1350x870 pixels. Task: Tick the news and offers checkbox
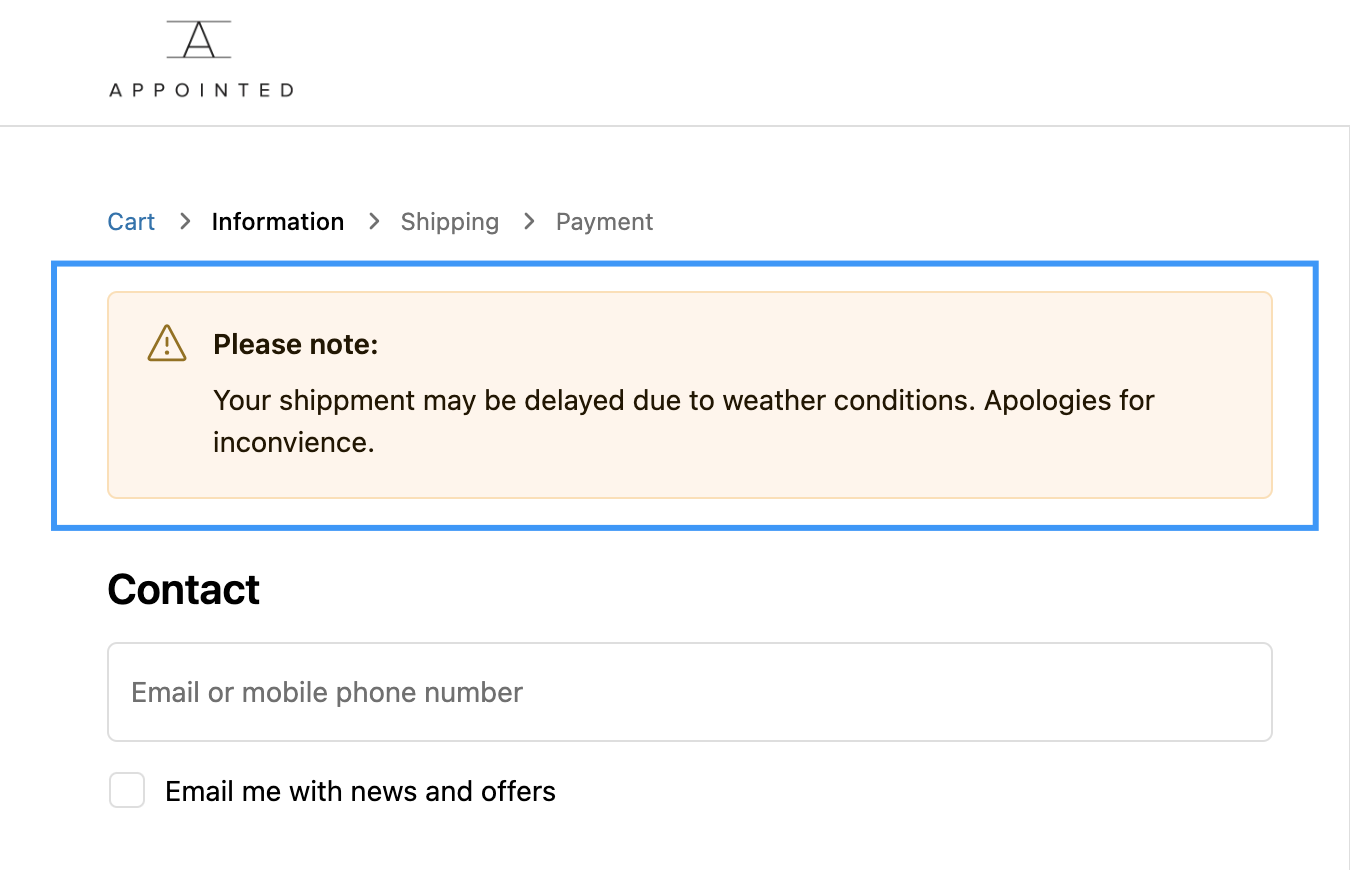click(127, 790)
